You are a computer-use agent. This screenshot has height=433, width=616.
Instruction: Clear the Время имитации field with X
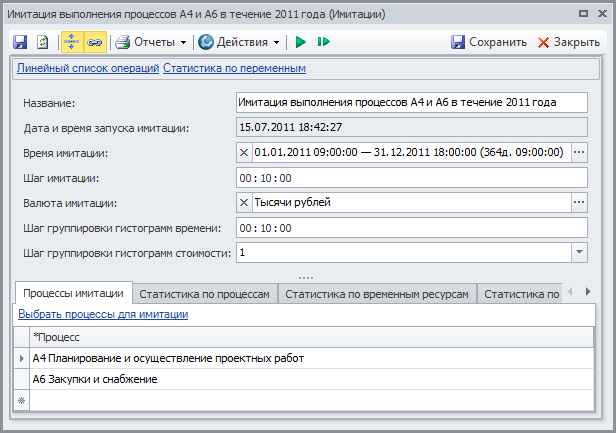point(245,152)
